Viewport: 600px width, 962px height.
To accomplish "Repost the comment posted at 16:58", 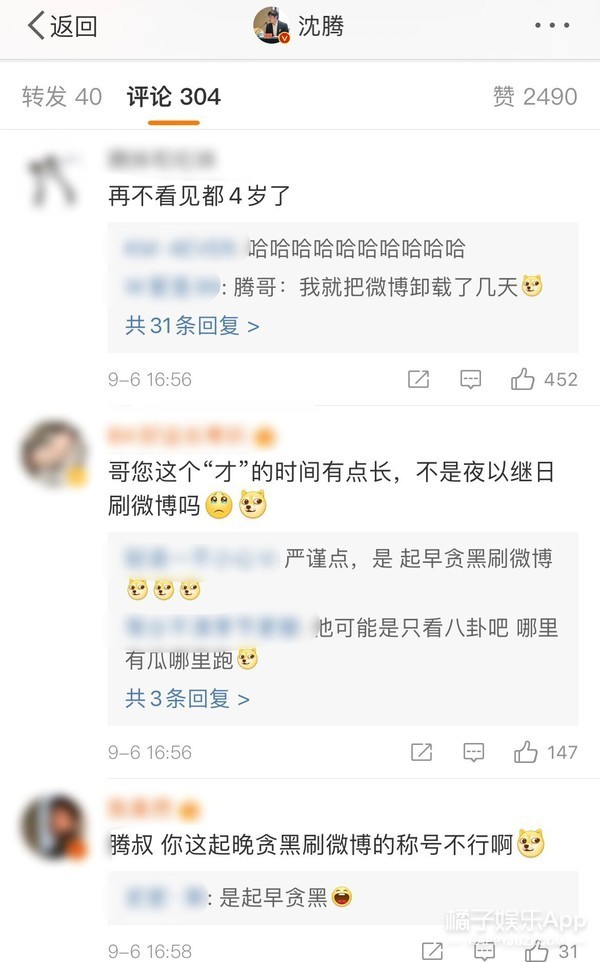I will point(433,951).
